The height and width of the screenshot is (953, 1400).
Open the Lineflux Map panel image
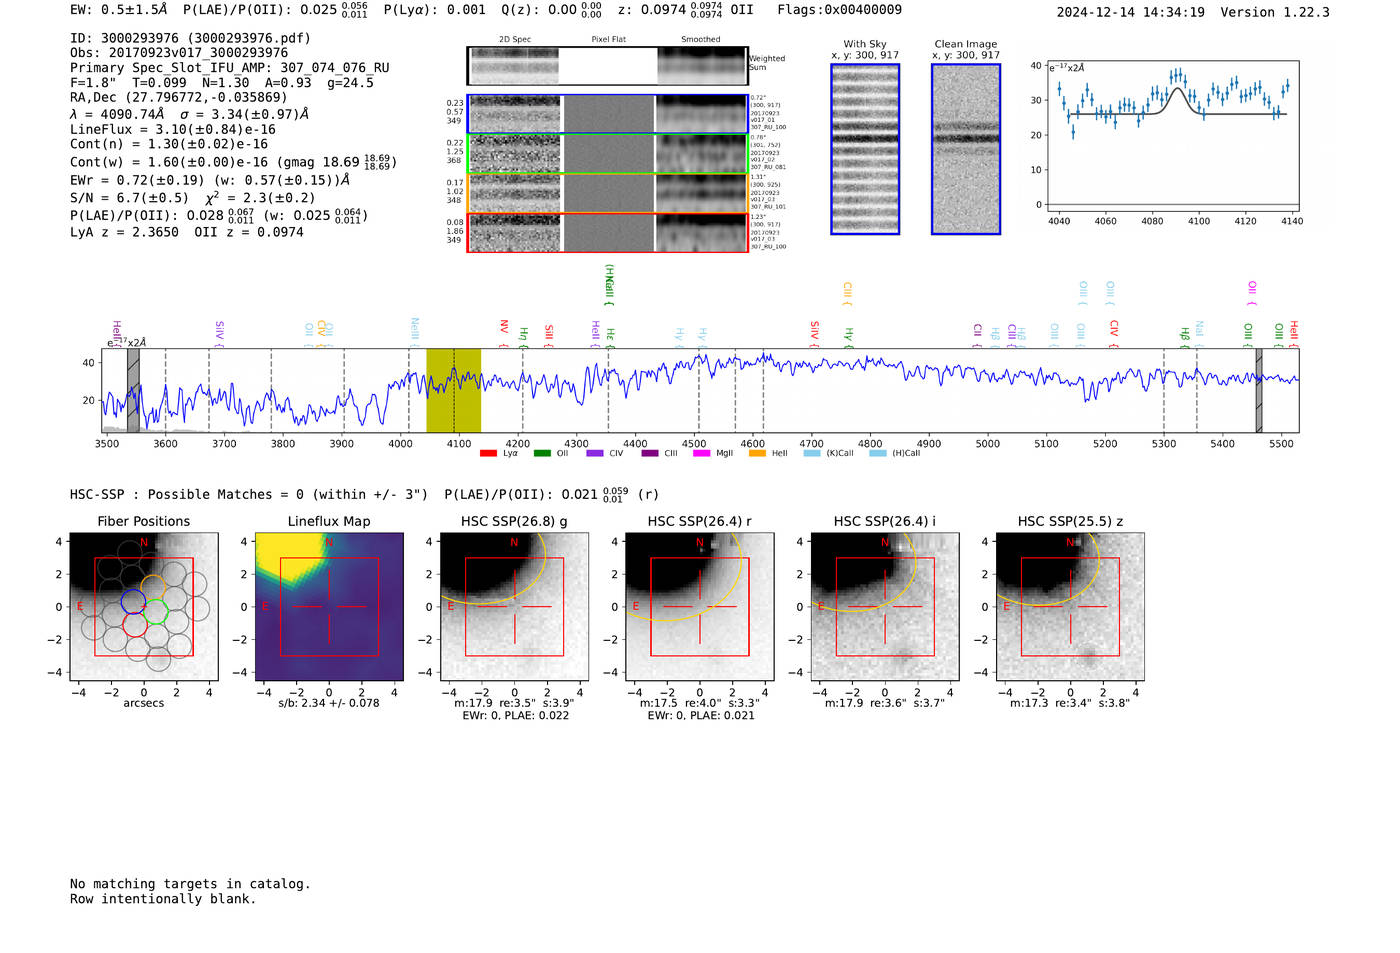coord(329,606)
